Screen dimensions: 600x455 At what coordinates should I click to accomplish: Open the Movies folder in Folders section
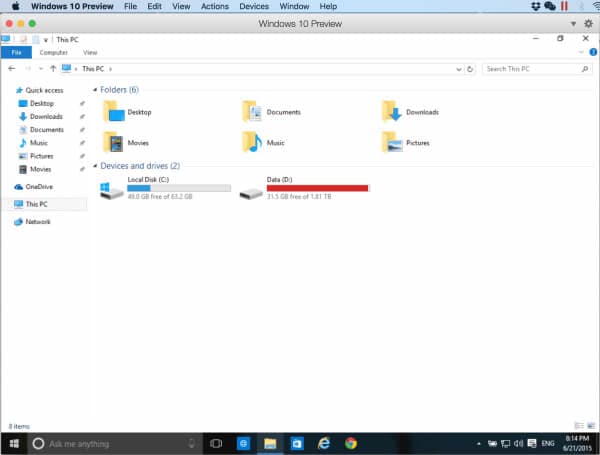pyautogui.click(x=126, y=143)
